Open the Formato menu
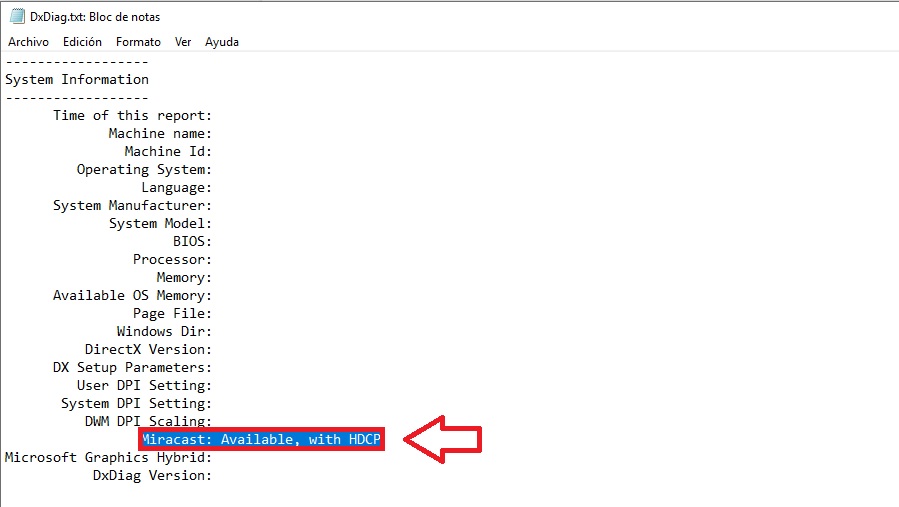 [138, 42]
